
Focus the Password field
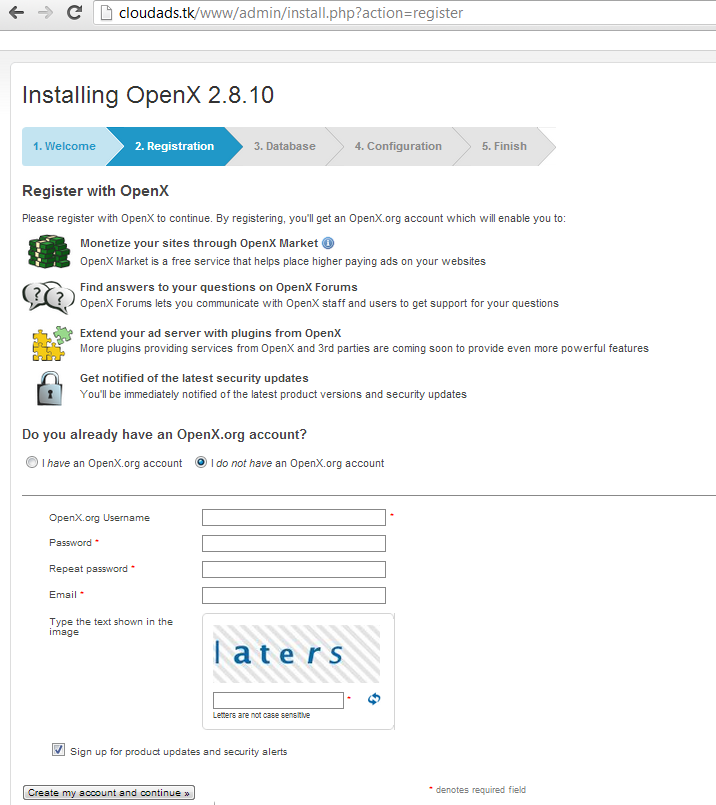pos(294,543)
